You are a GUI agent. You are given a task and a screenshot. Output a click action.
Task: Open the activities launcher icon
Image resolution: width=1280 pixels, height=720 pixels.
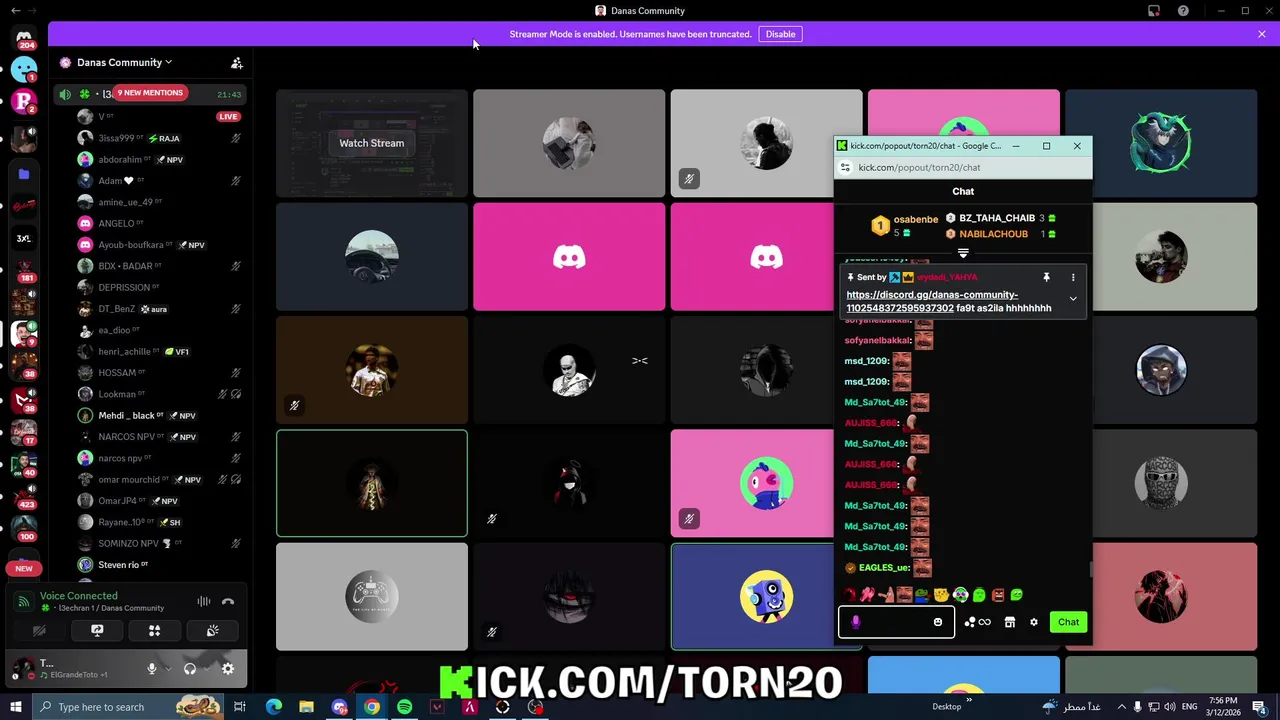point(155,631)
